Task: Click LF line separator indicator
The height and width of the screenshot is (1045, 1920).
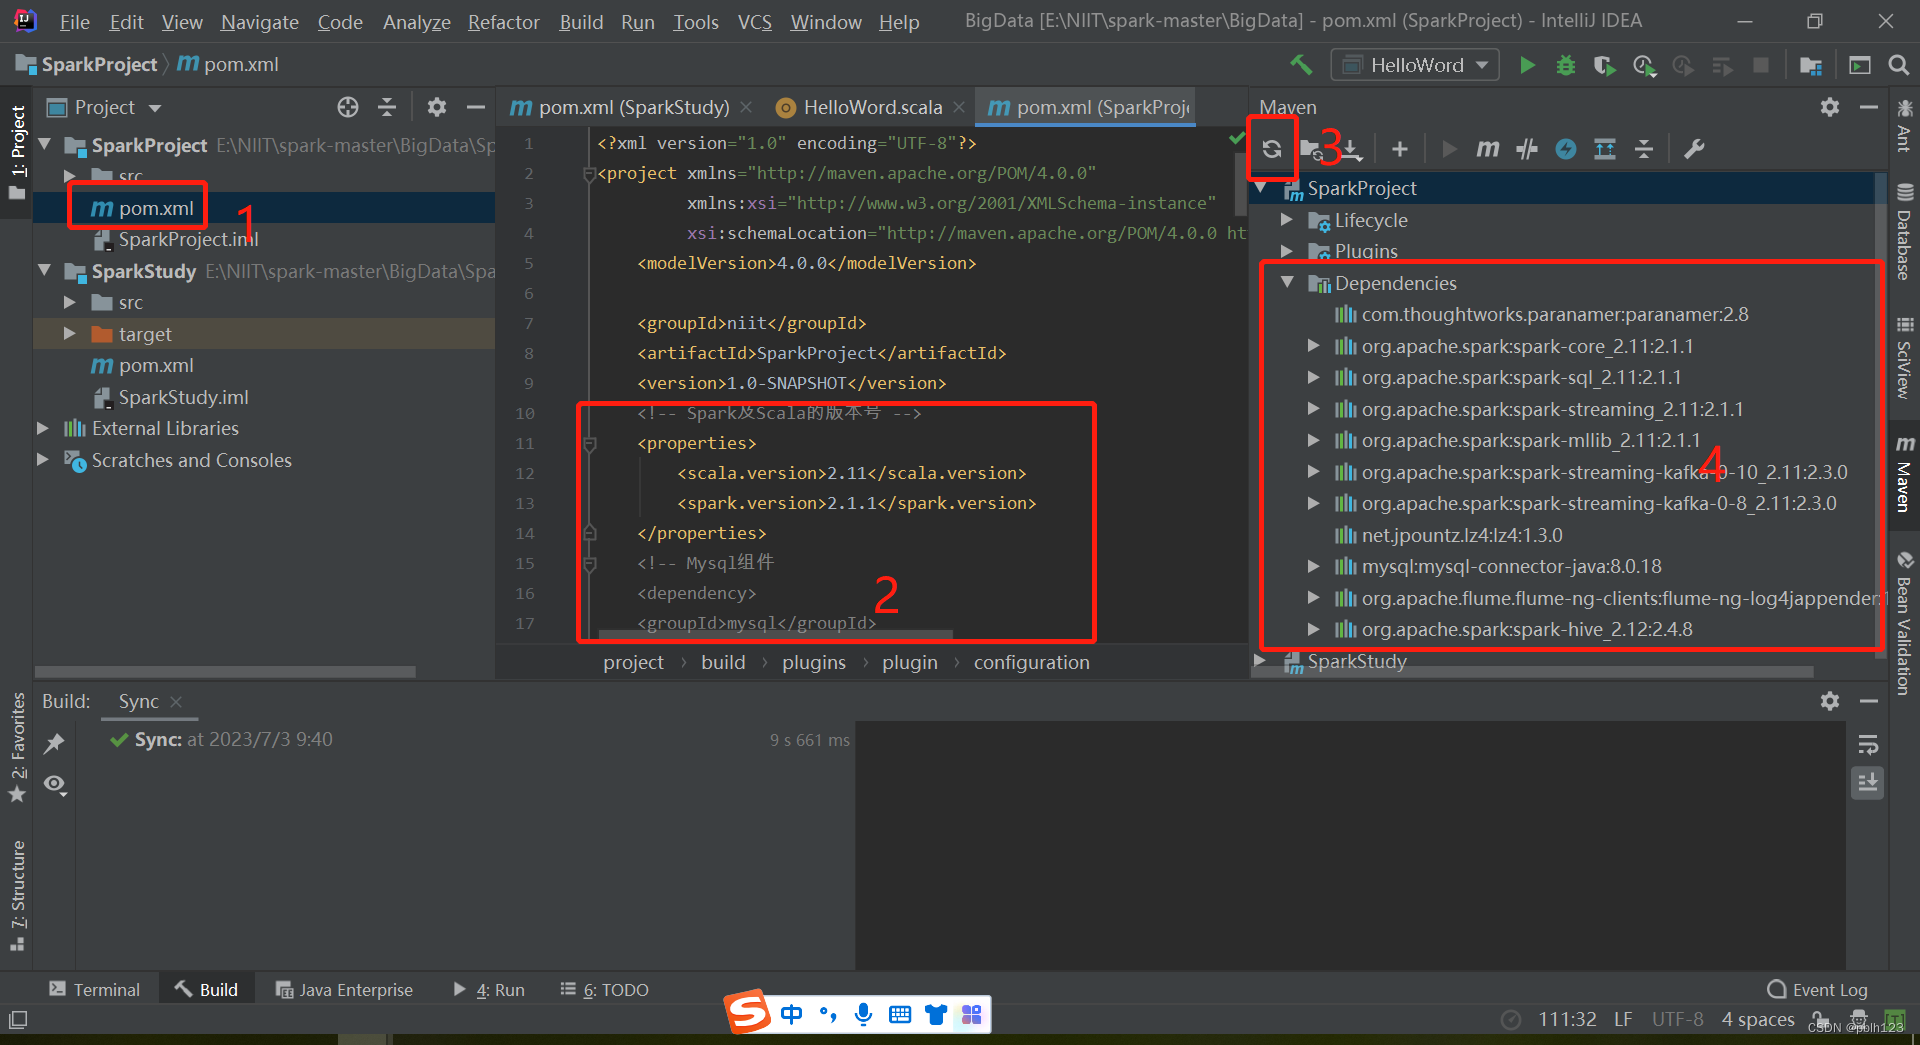Action: tap(1623, 1019)
